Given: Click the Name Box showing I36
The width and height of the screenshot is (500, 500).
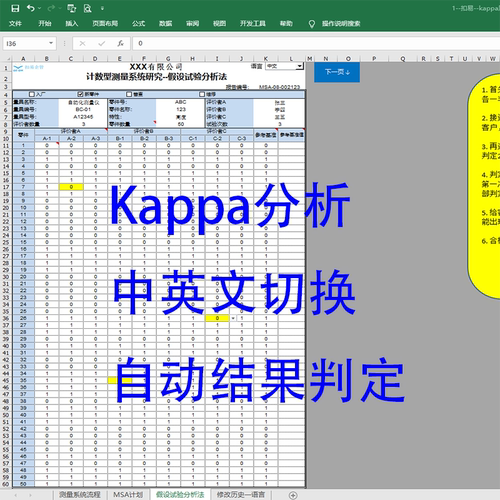Looking at the screenshot, I should 26,43.
